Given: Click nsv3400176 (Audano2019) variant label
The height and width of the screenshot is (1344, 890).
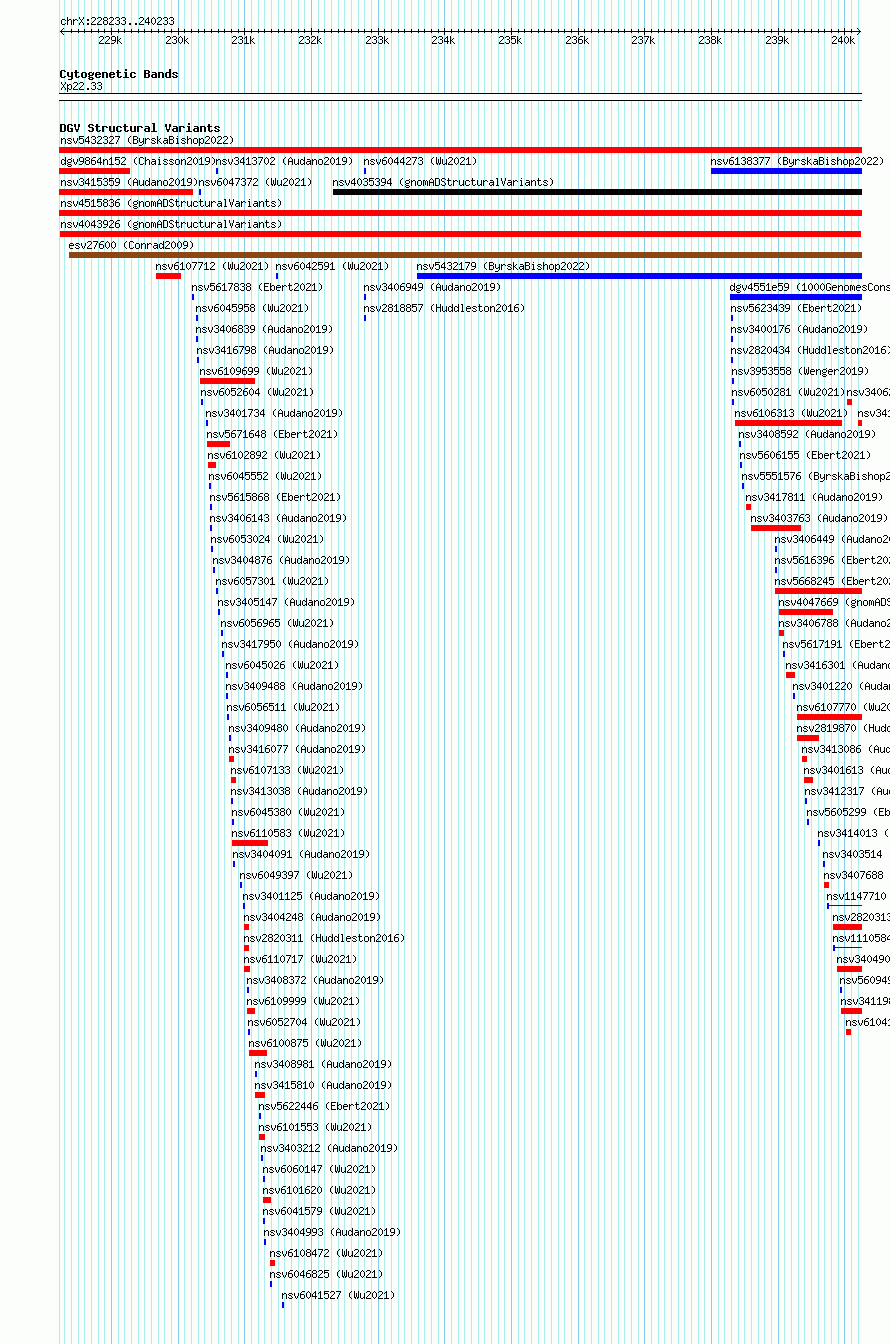Looking at the screenshot, I should tap(799, 329).
